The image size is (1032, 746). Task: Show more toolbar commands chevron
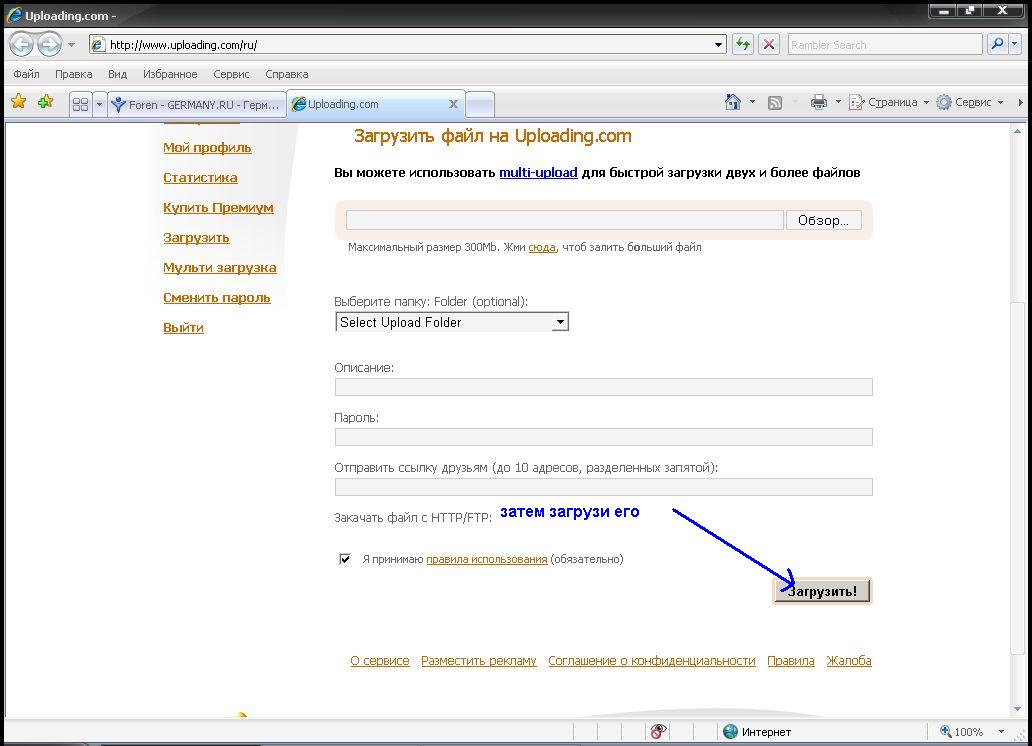[x=1020, y=102]
